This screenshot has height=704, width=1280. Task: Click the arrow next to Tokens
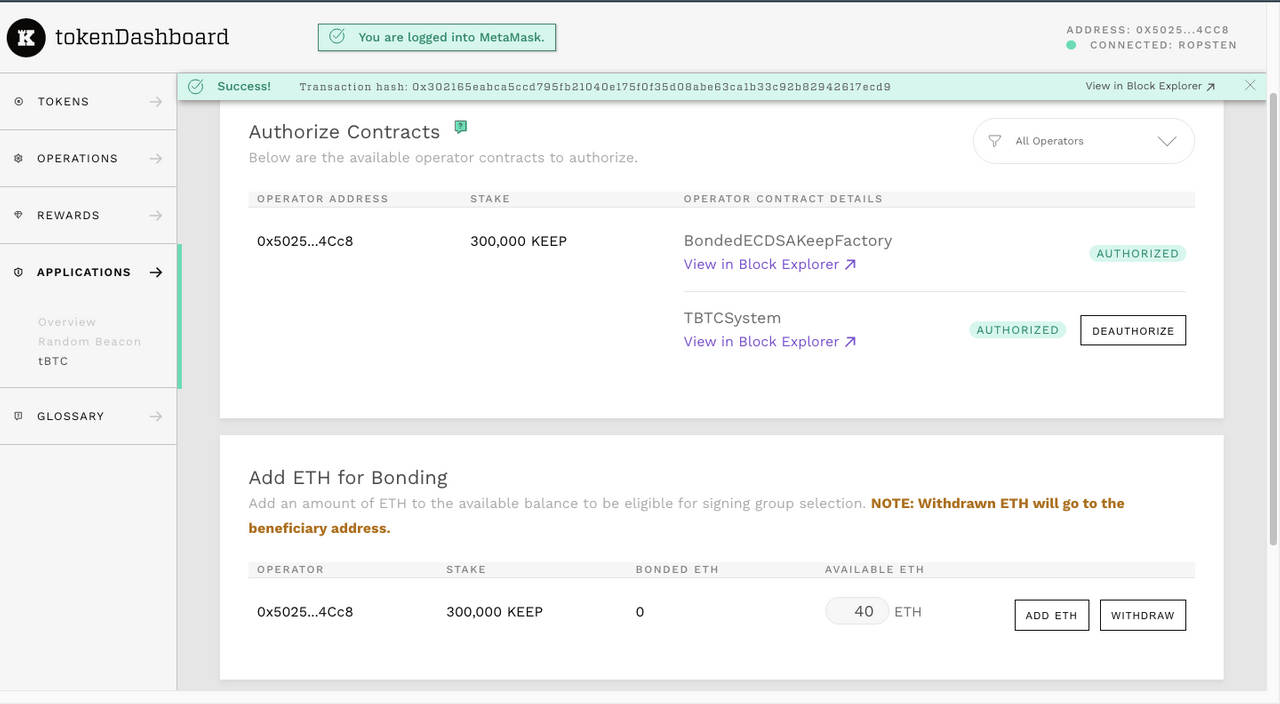[156, 102]
